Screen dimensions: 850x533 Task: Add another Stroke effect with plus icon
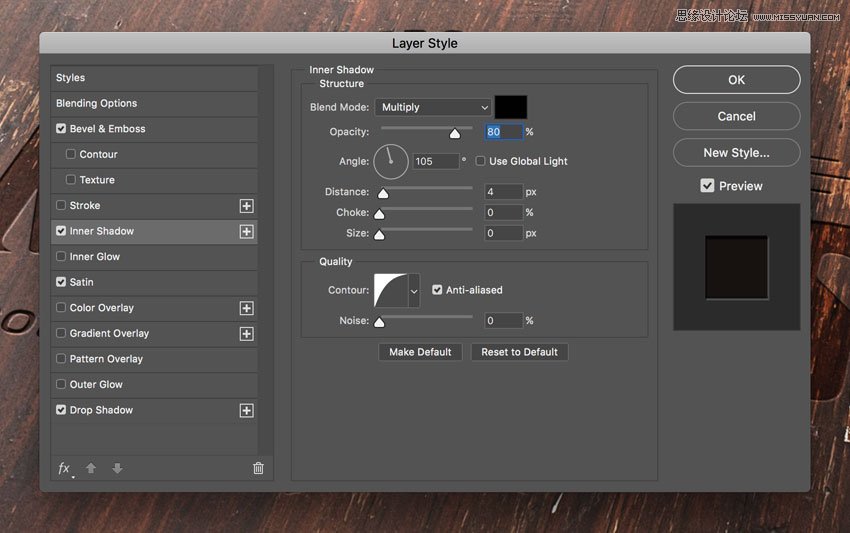(x=246, y=206)
